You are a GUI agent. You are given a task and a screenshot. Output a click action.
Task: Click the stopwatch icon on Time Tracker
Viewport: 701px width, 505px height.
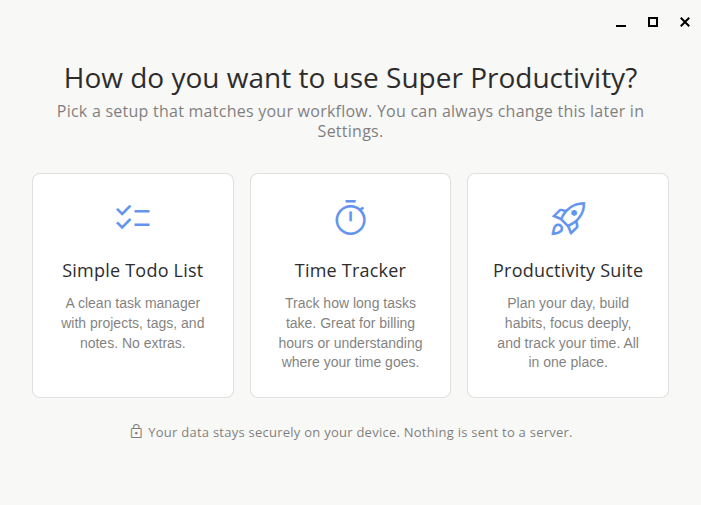[350, 217]
